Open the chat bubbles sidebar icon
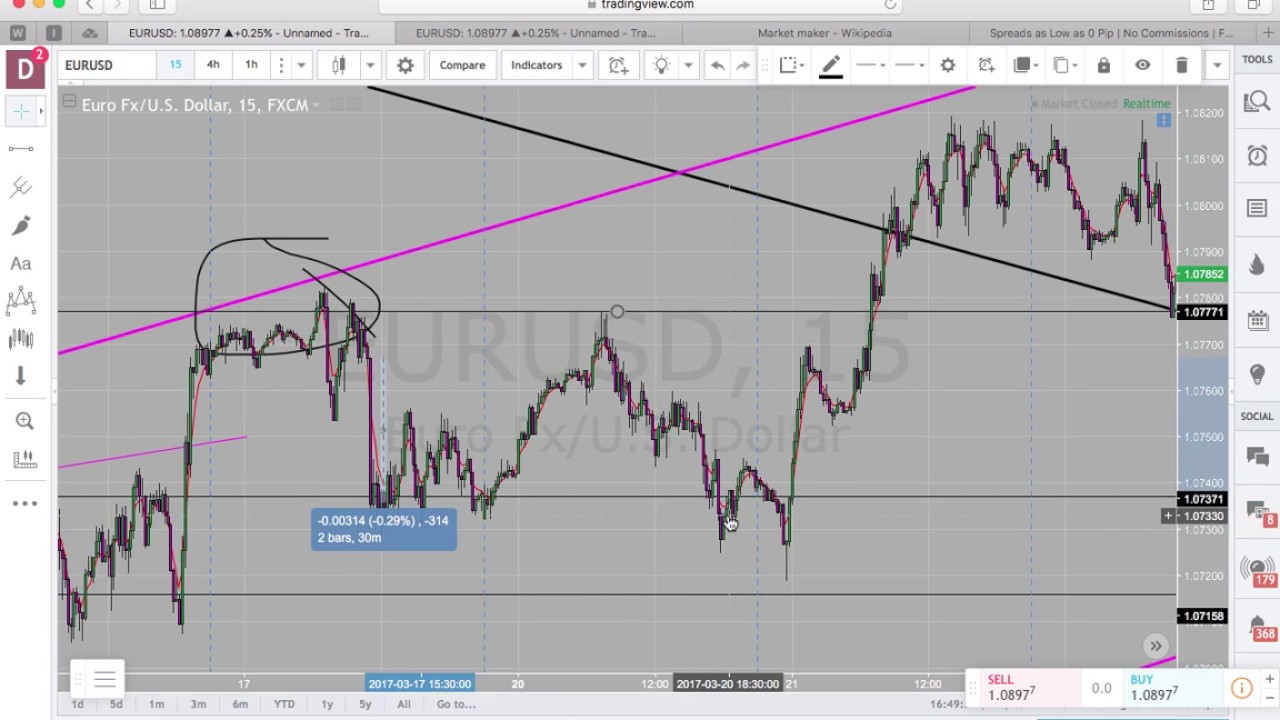The height and width of the screenshot is (720, 1280). 1257,456
